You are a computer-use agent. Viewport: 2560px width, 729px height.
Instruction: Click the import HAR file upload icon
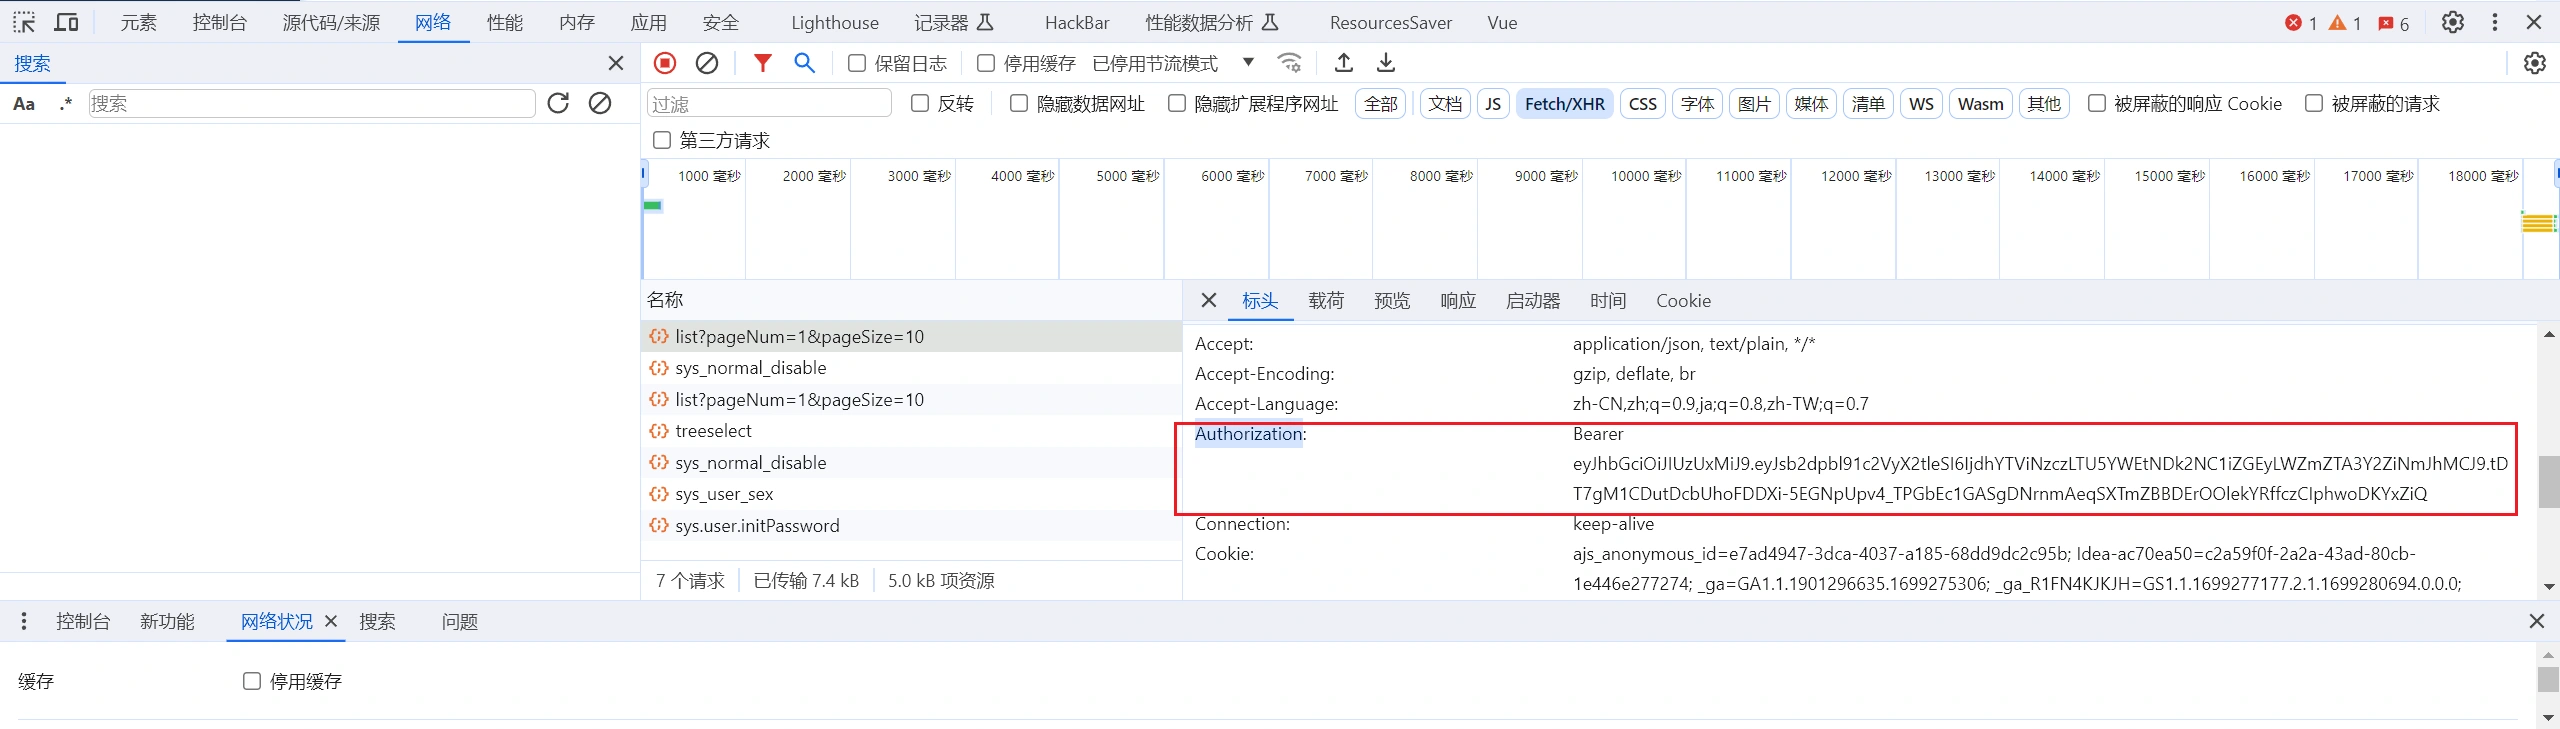[x=1344, y=63]
